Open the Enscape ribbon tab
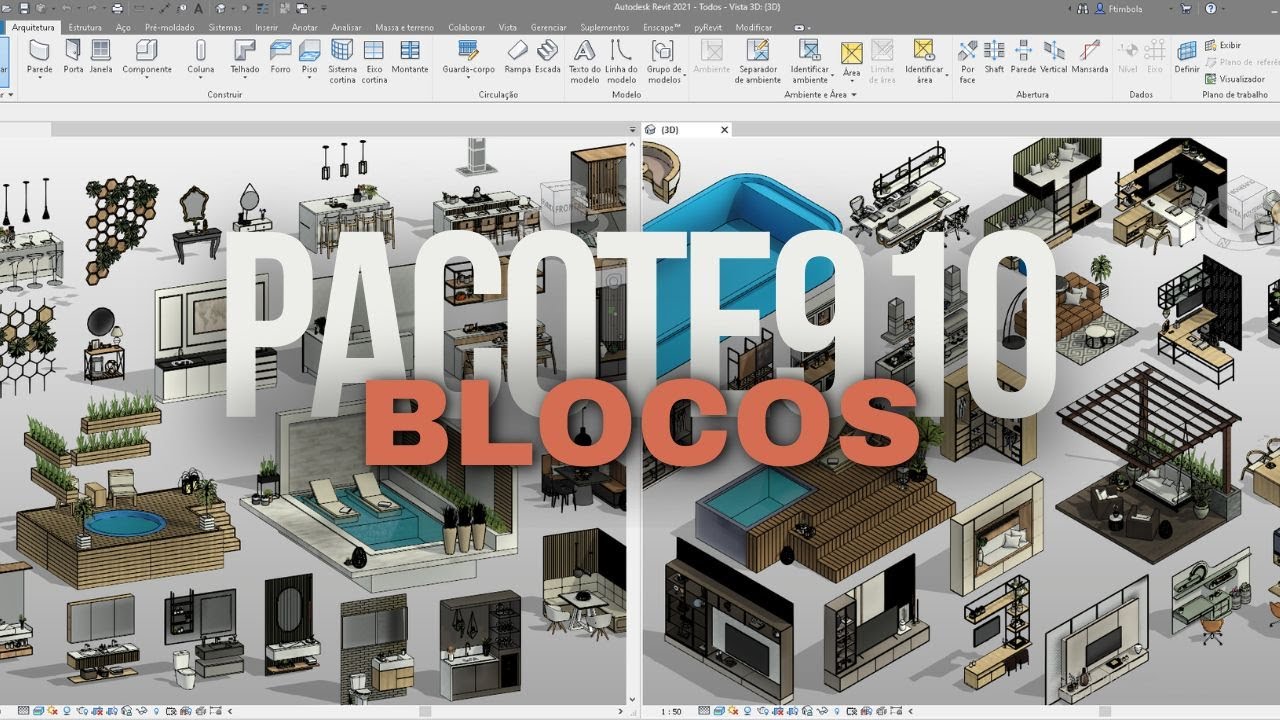This screenshot has width=1280, height=720. click(659, 28)
